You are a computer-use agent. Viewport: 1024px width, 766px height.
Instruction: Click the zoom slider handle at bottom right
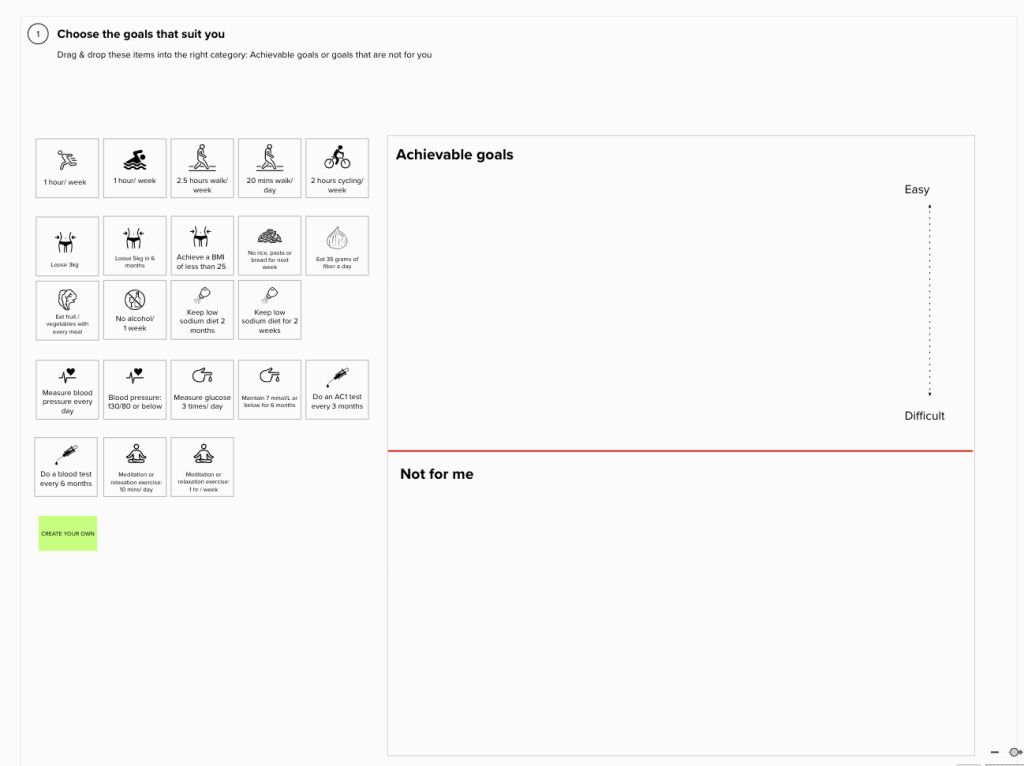tap(1015, 752)
